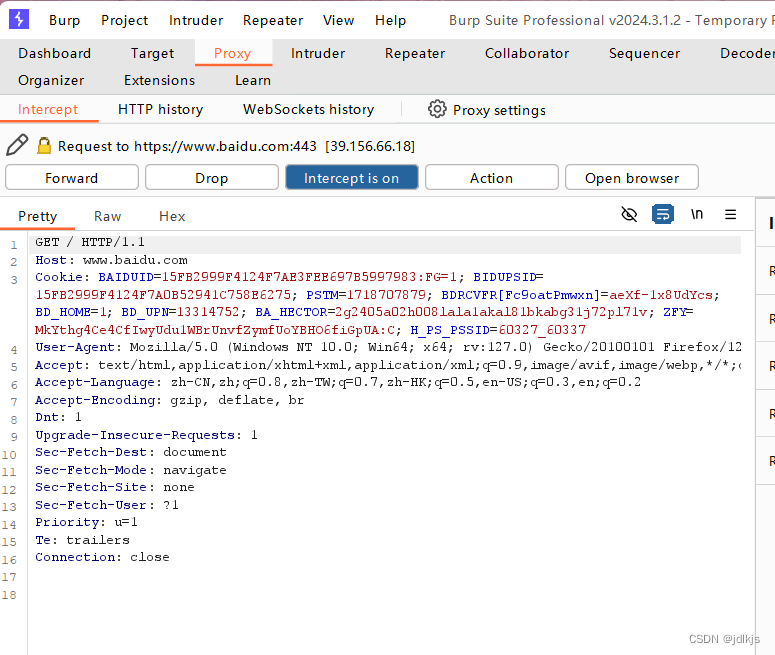Open the Repeater menu in menu bar
The image size is (775, 655).
[273, 20]
